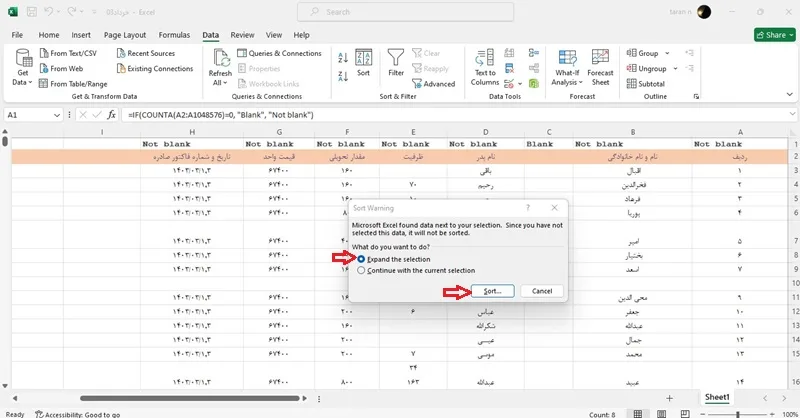Click Sort... button in Sort Warning
The width and height of the screenshot is (800, 418).
point(492,291)
